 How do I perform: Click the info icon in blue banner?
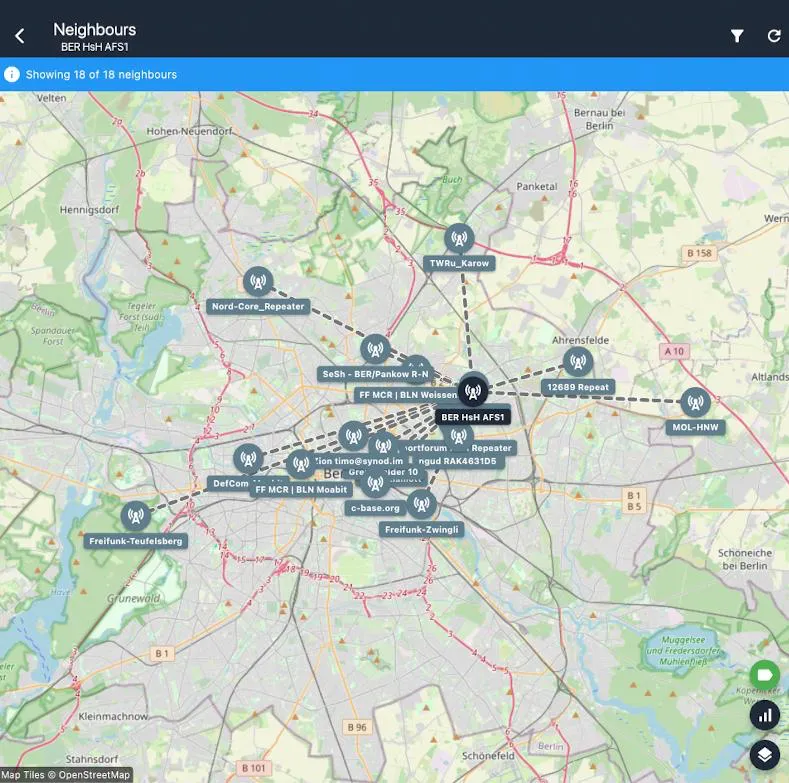[12, 74]
